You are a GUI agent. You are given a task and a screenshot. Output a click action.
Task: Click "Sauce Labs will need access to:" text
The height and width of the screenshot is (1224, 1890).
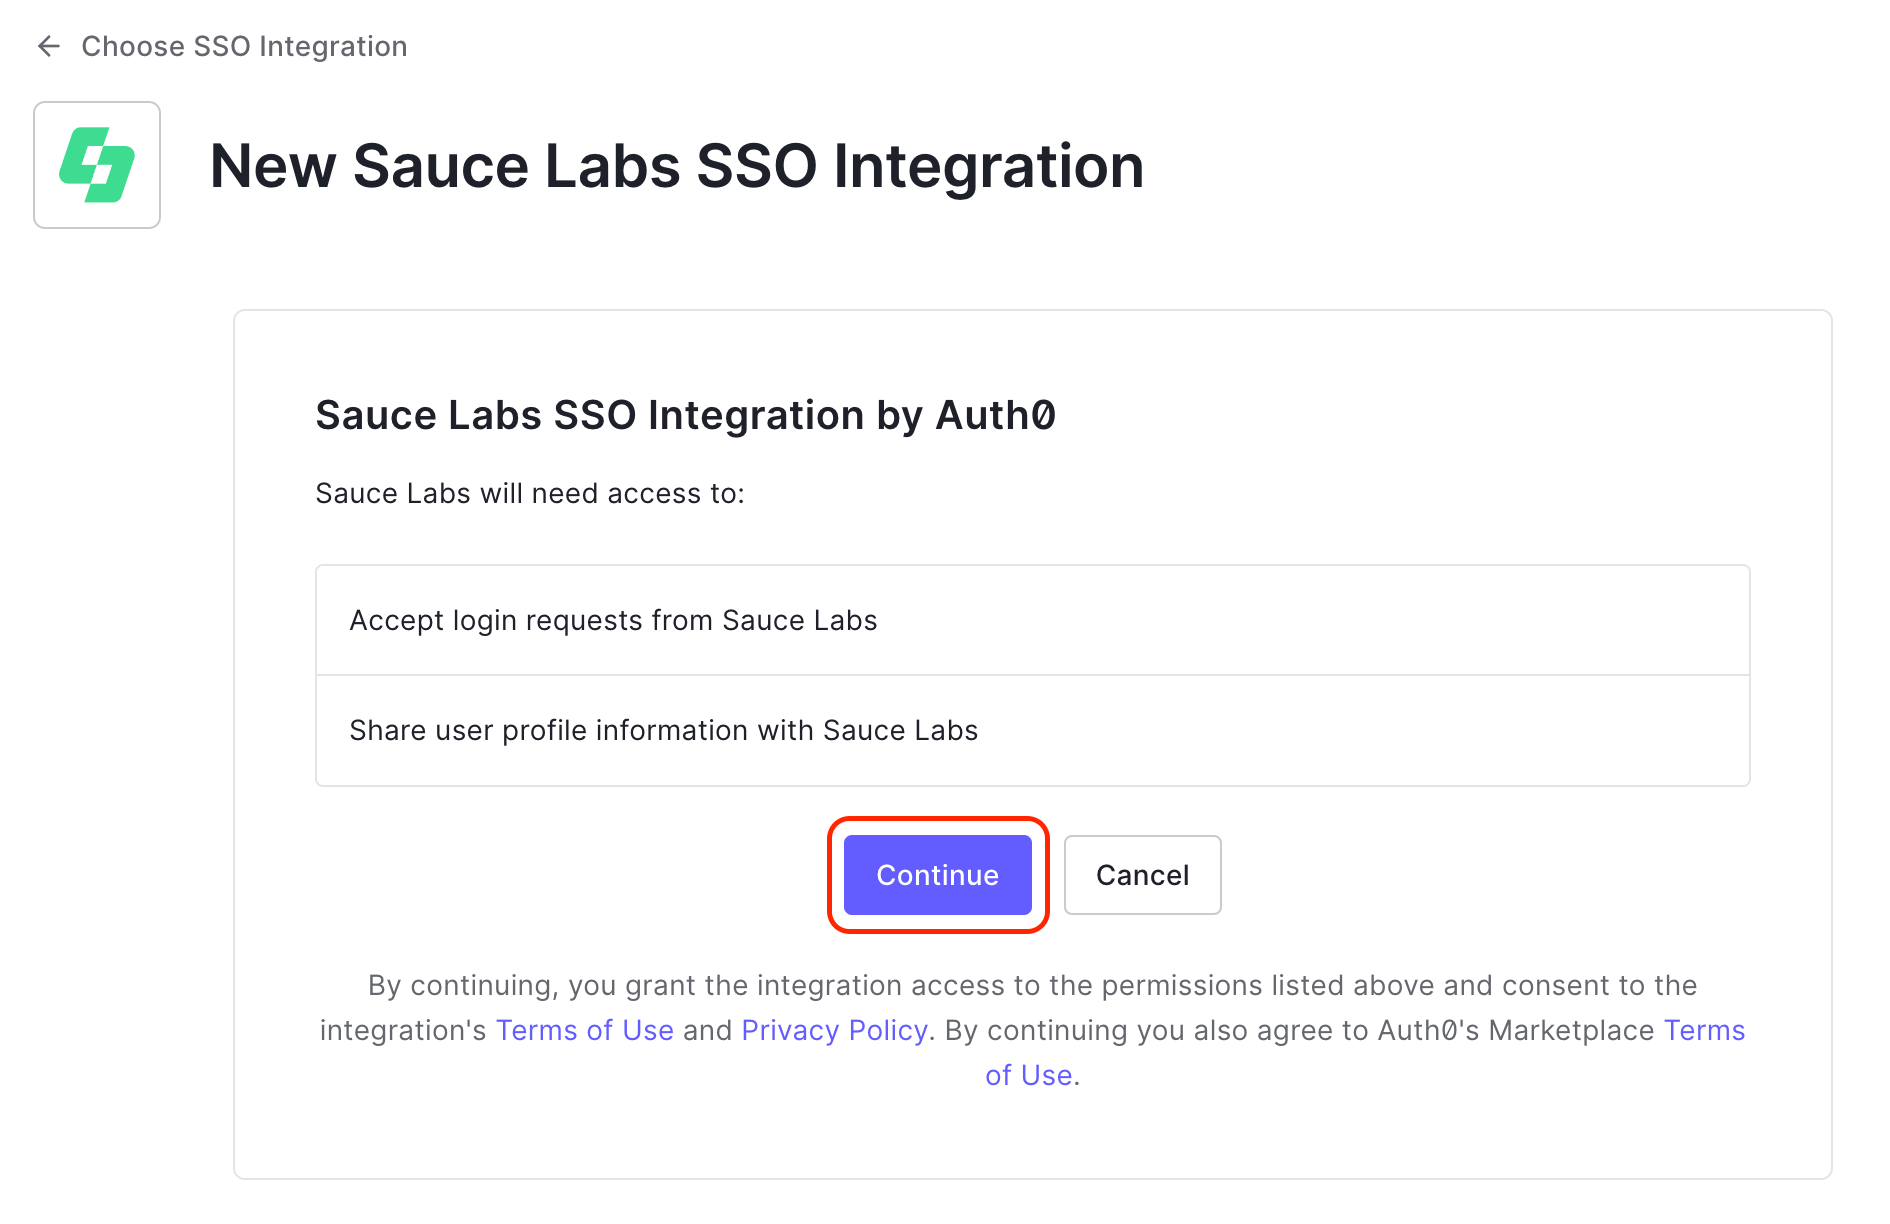530,493
